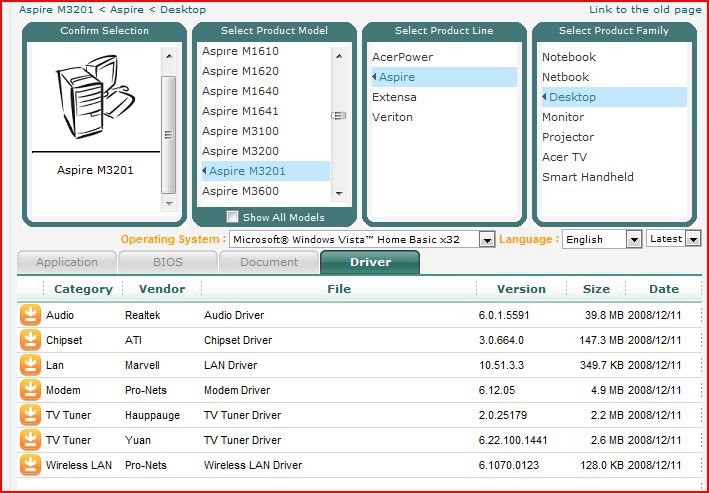Click the Aspire breadcrumb link

[x=127, y=9]
